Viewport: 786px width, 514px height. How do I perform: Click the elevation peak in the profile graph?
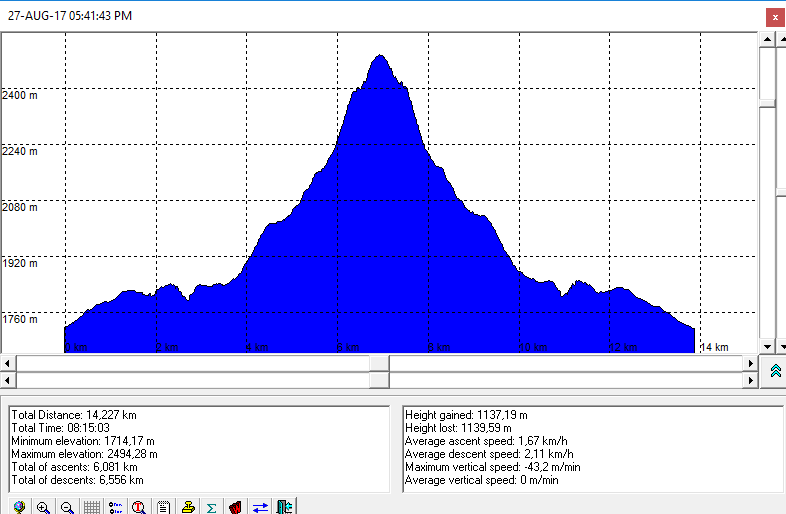coord(380,56)
